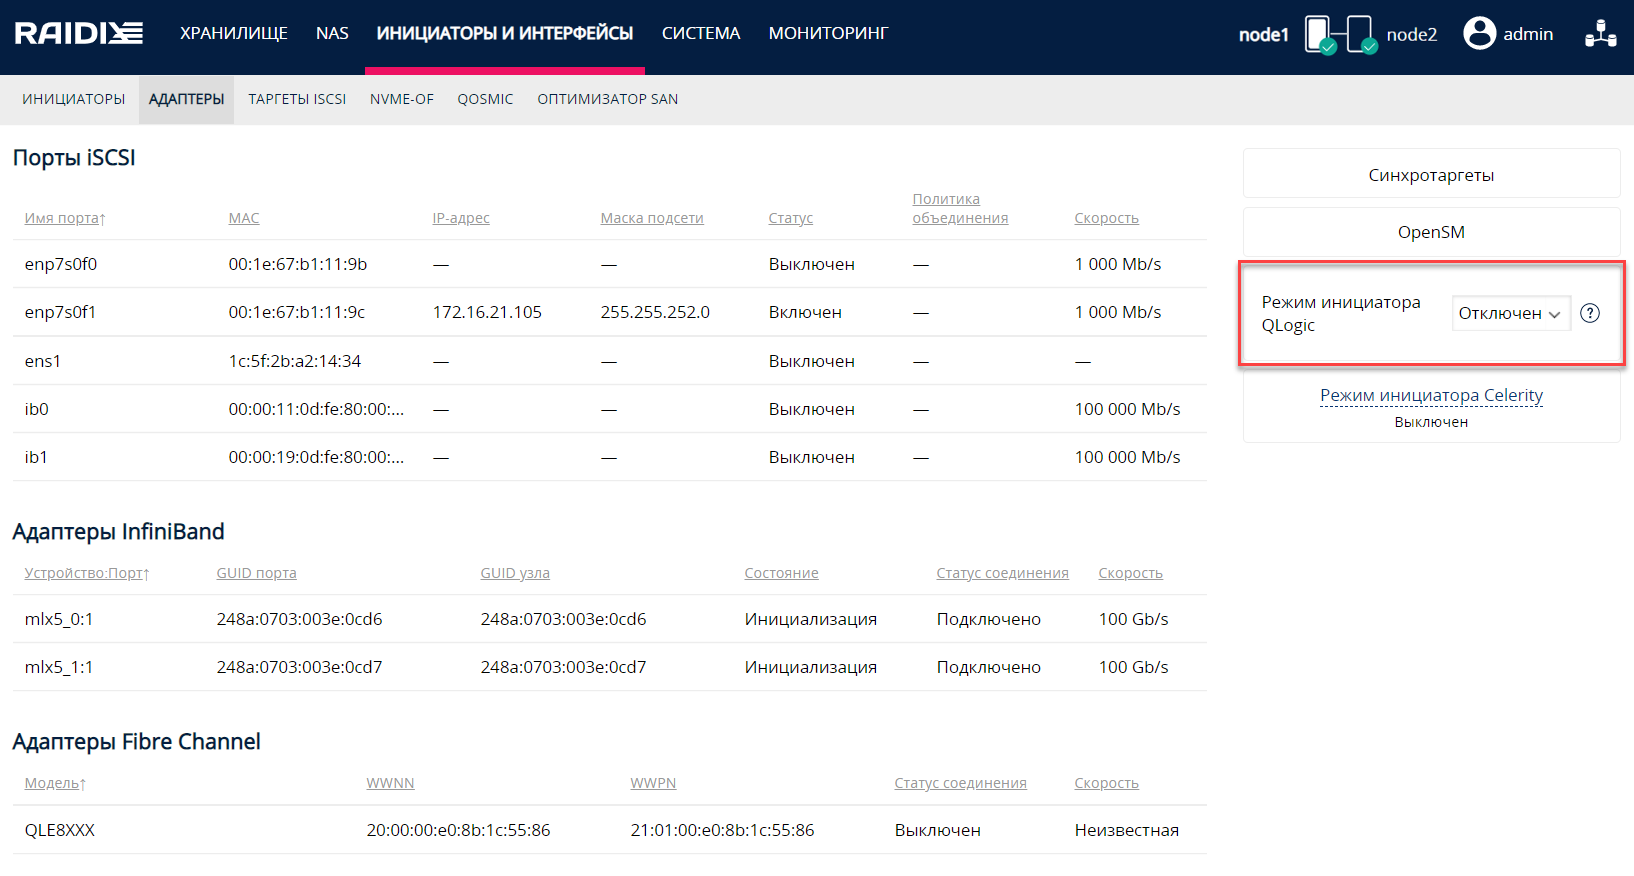Click the Синхротаргеты button
The height and width of the screenshot is (876, 1634).
click(1431, 174)
